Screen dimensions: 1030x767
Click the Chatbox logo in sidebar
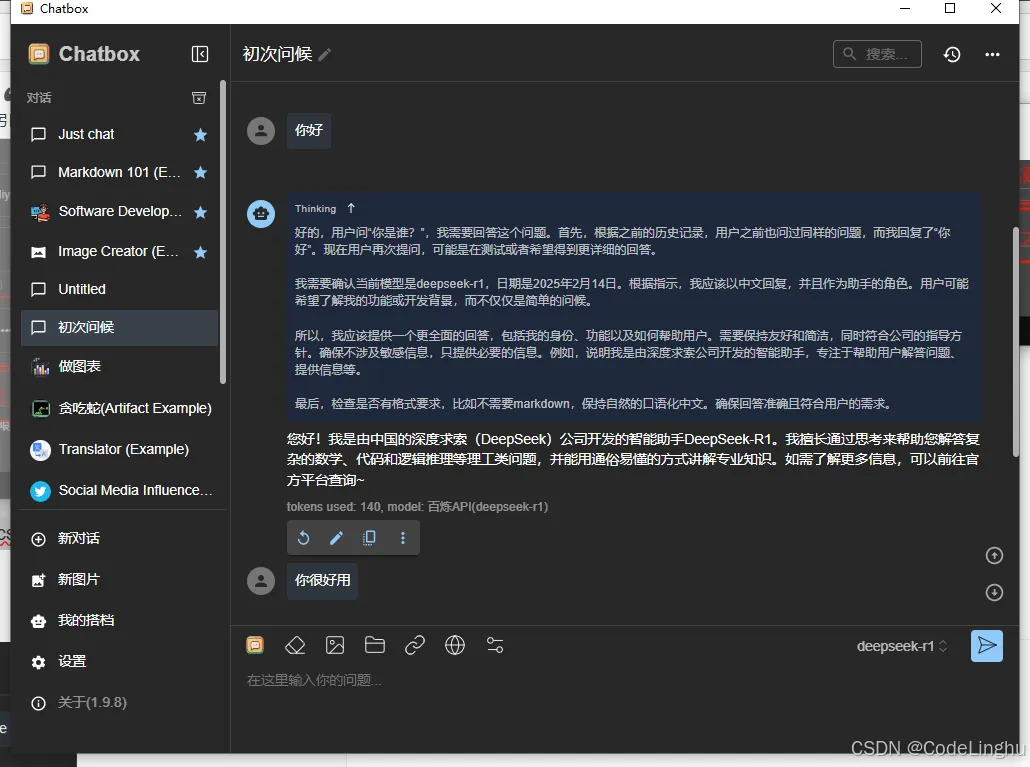(x=39, y=54)
